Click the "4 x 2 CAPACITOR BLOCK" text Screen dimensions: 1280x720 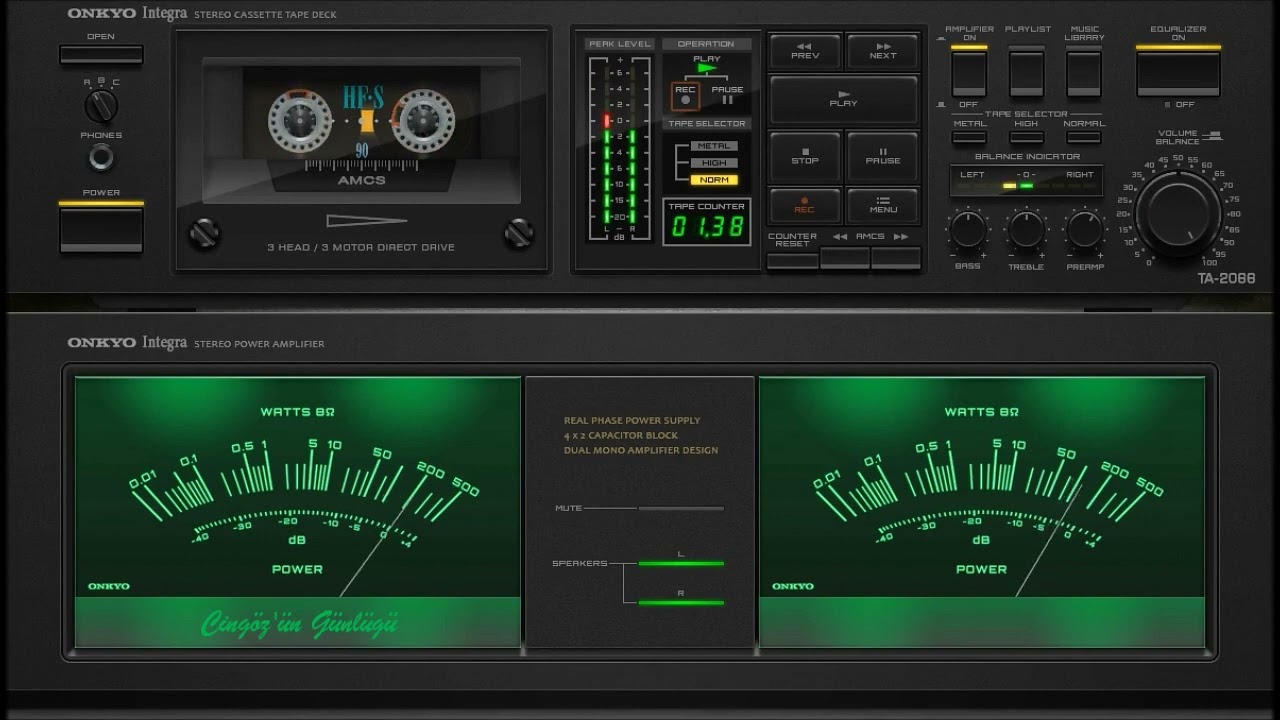pos(620,436)
